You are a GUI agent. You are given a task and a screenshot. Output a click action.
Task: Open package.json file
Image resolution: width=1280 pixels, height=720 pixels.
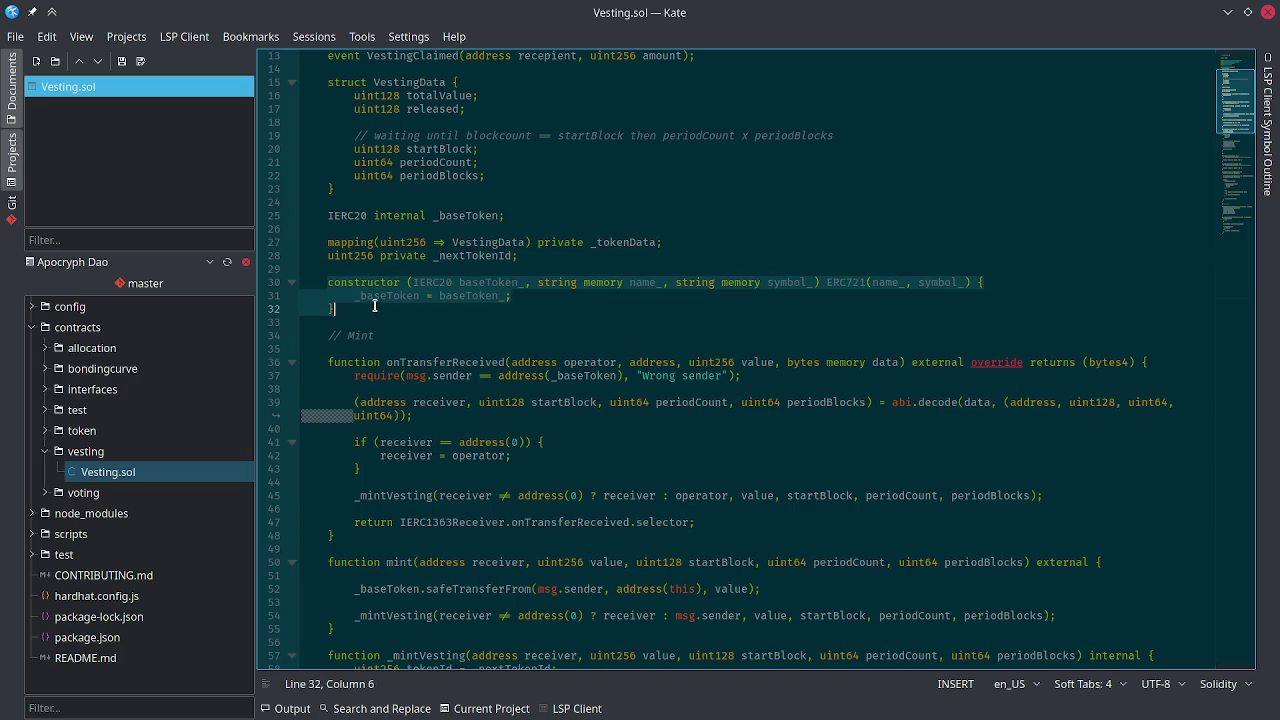(x=87, y=637)
